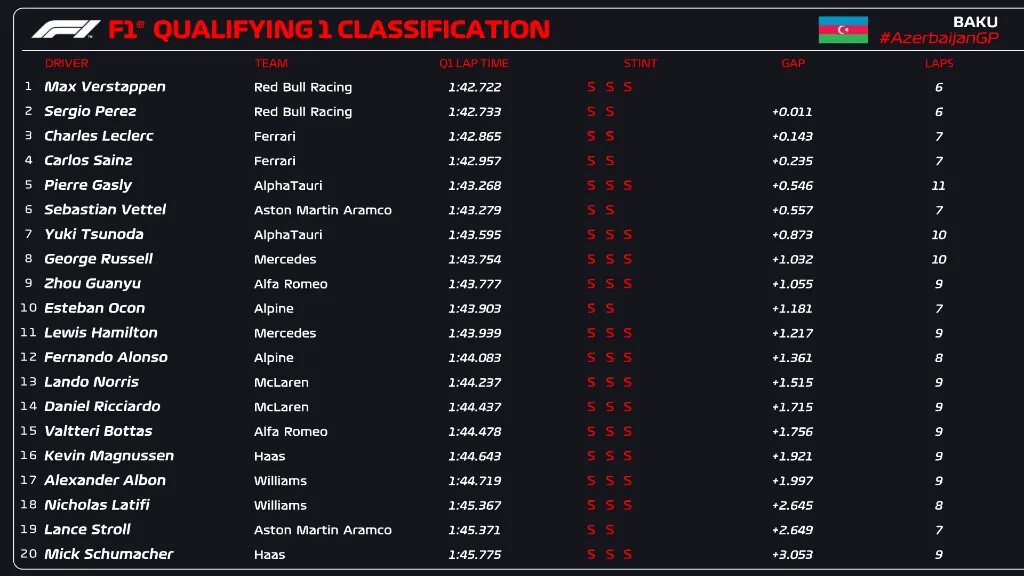Select the TEAM column header

click(271, 63)
